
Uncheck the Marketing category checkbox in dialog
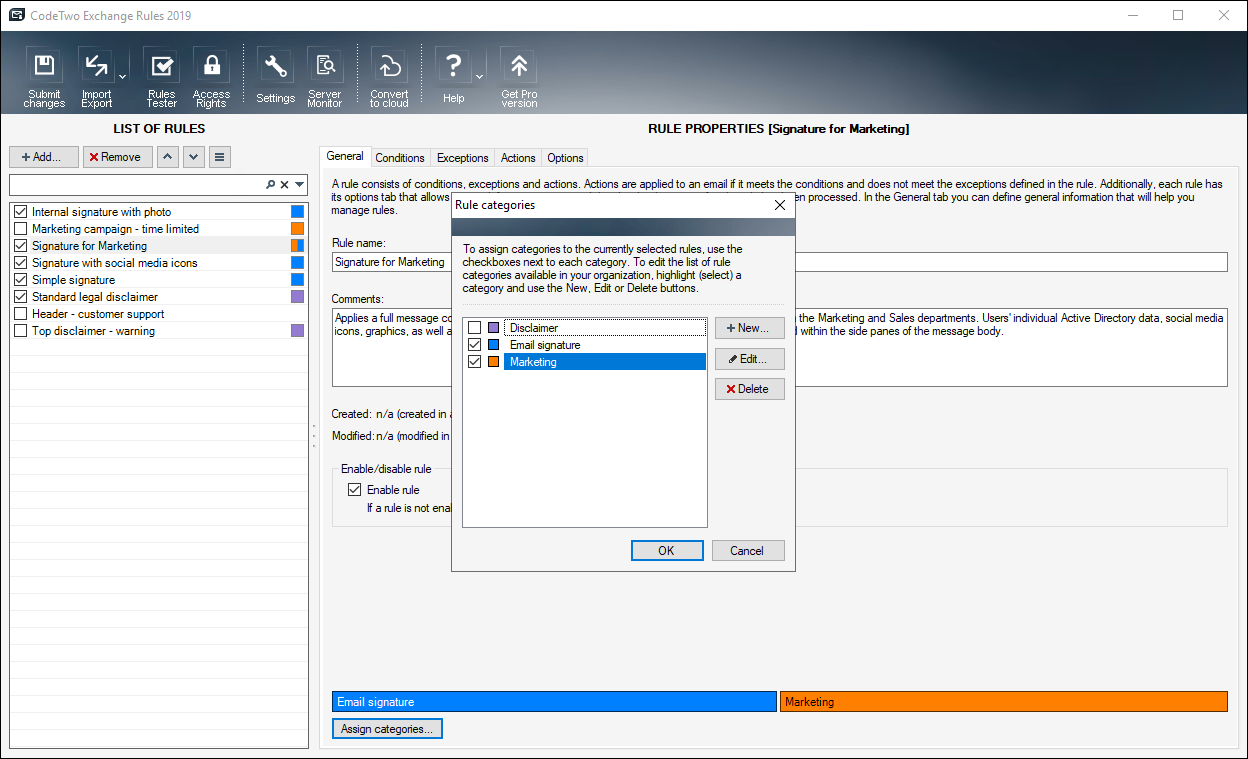point(475,362)
